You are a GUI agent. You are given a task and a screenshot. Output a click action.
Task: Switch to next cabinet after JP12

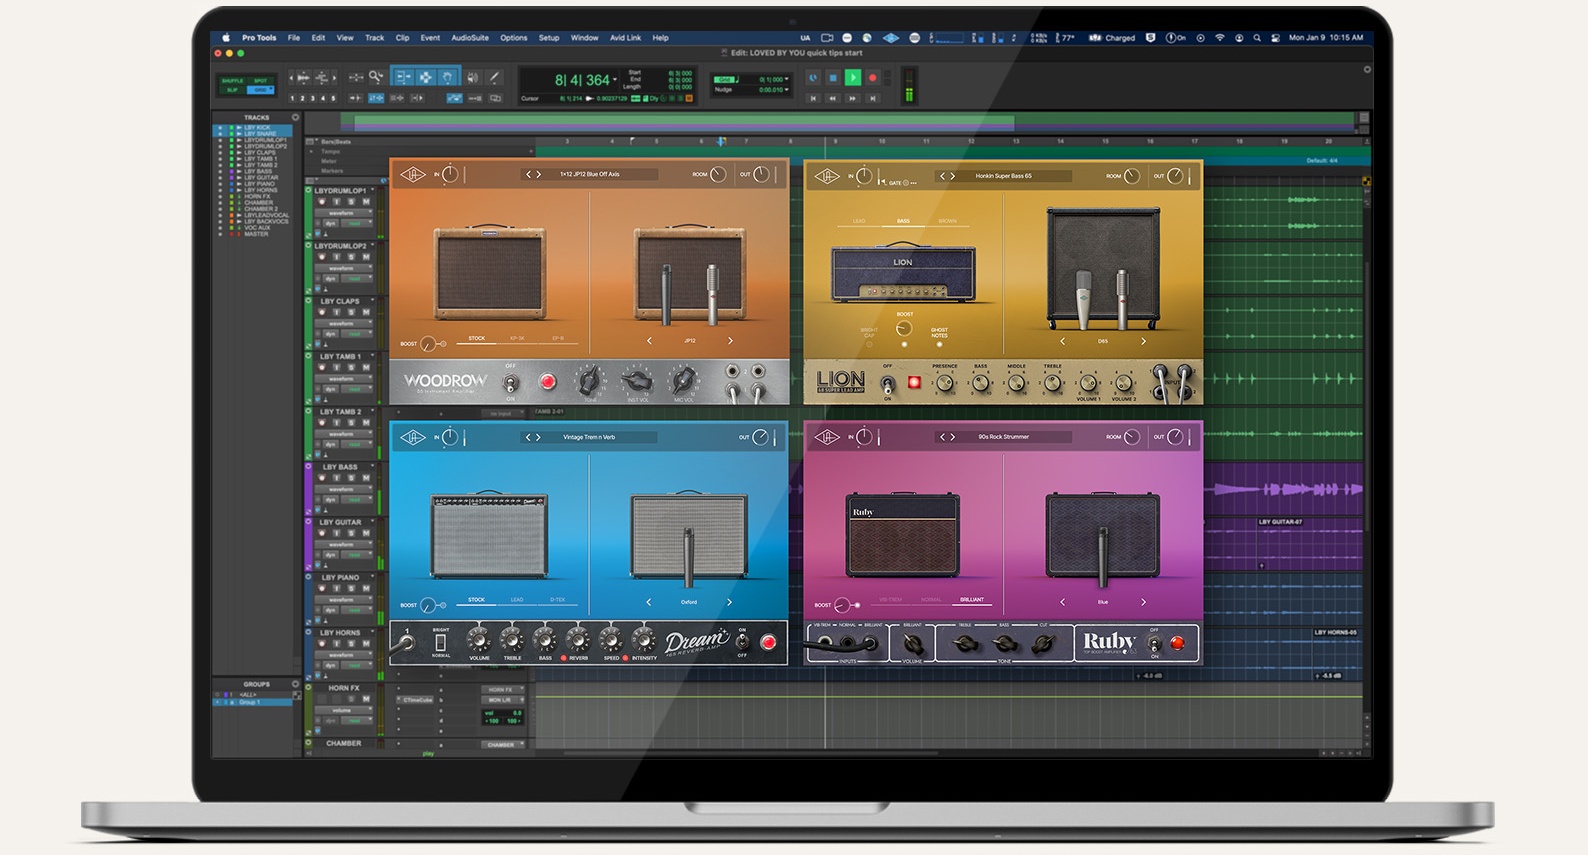[x=730, y=341]
